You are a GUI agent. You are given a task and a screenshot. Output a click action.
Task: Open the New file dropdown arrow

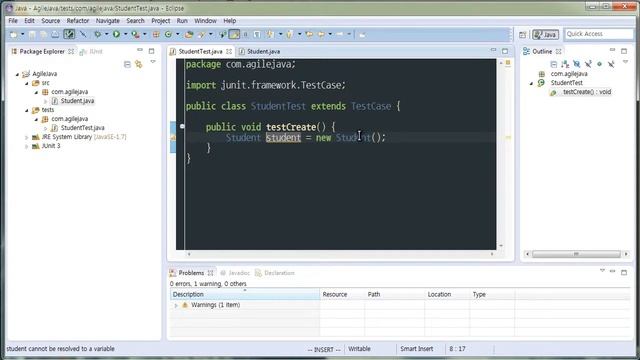pos(22,34)
